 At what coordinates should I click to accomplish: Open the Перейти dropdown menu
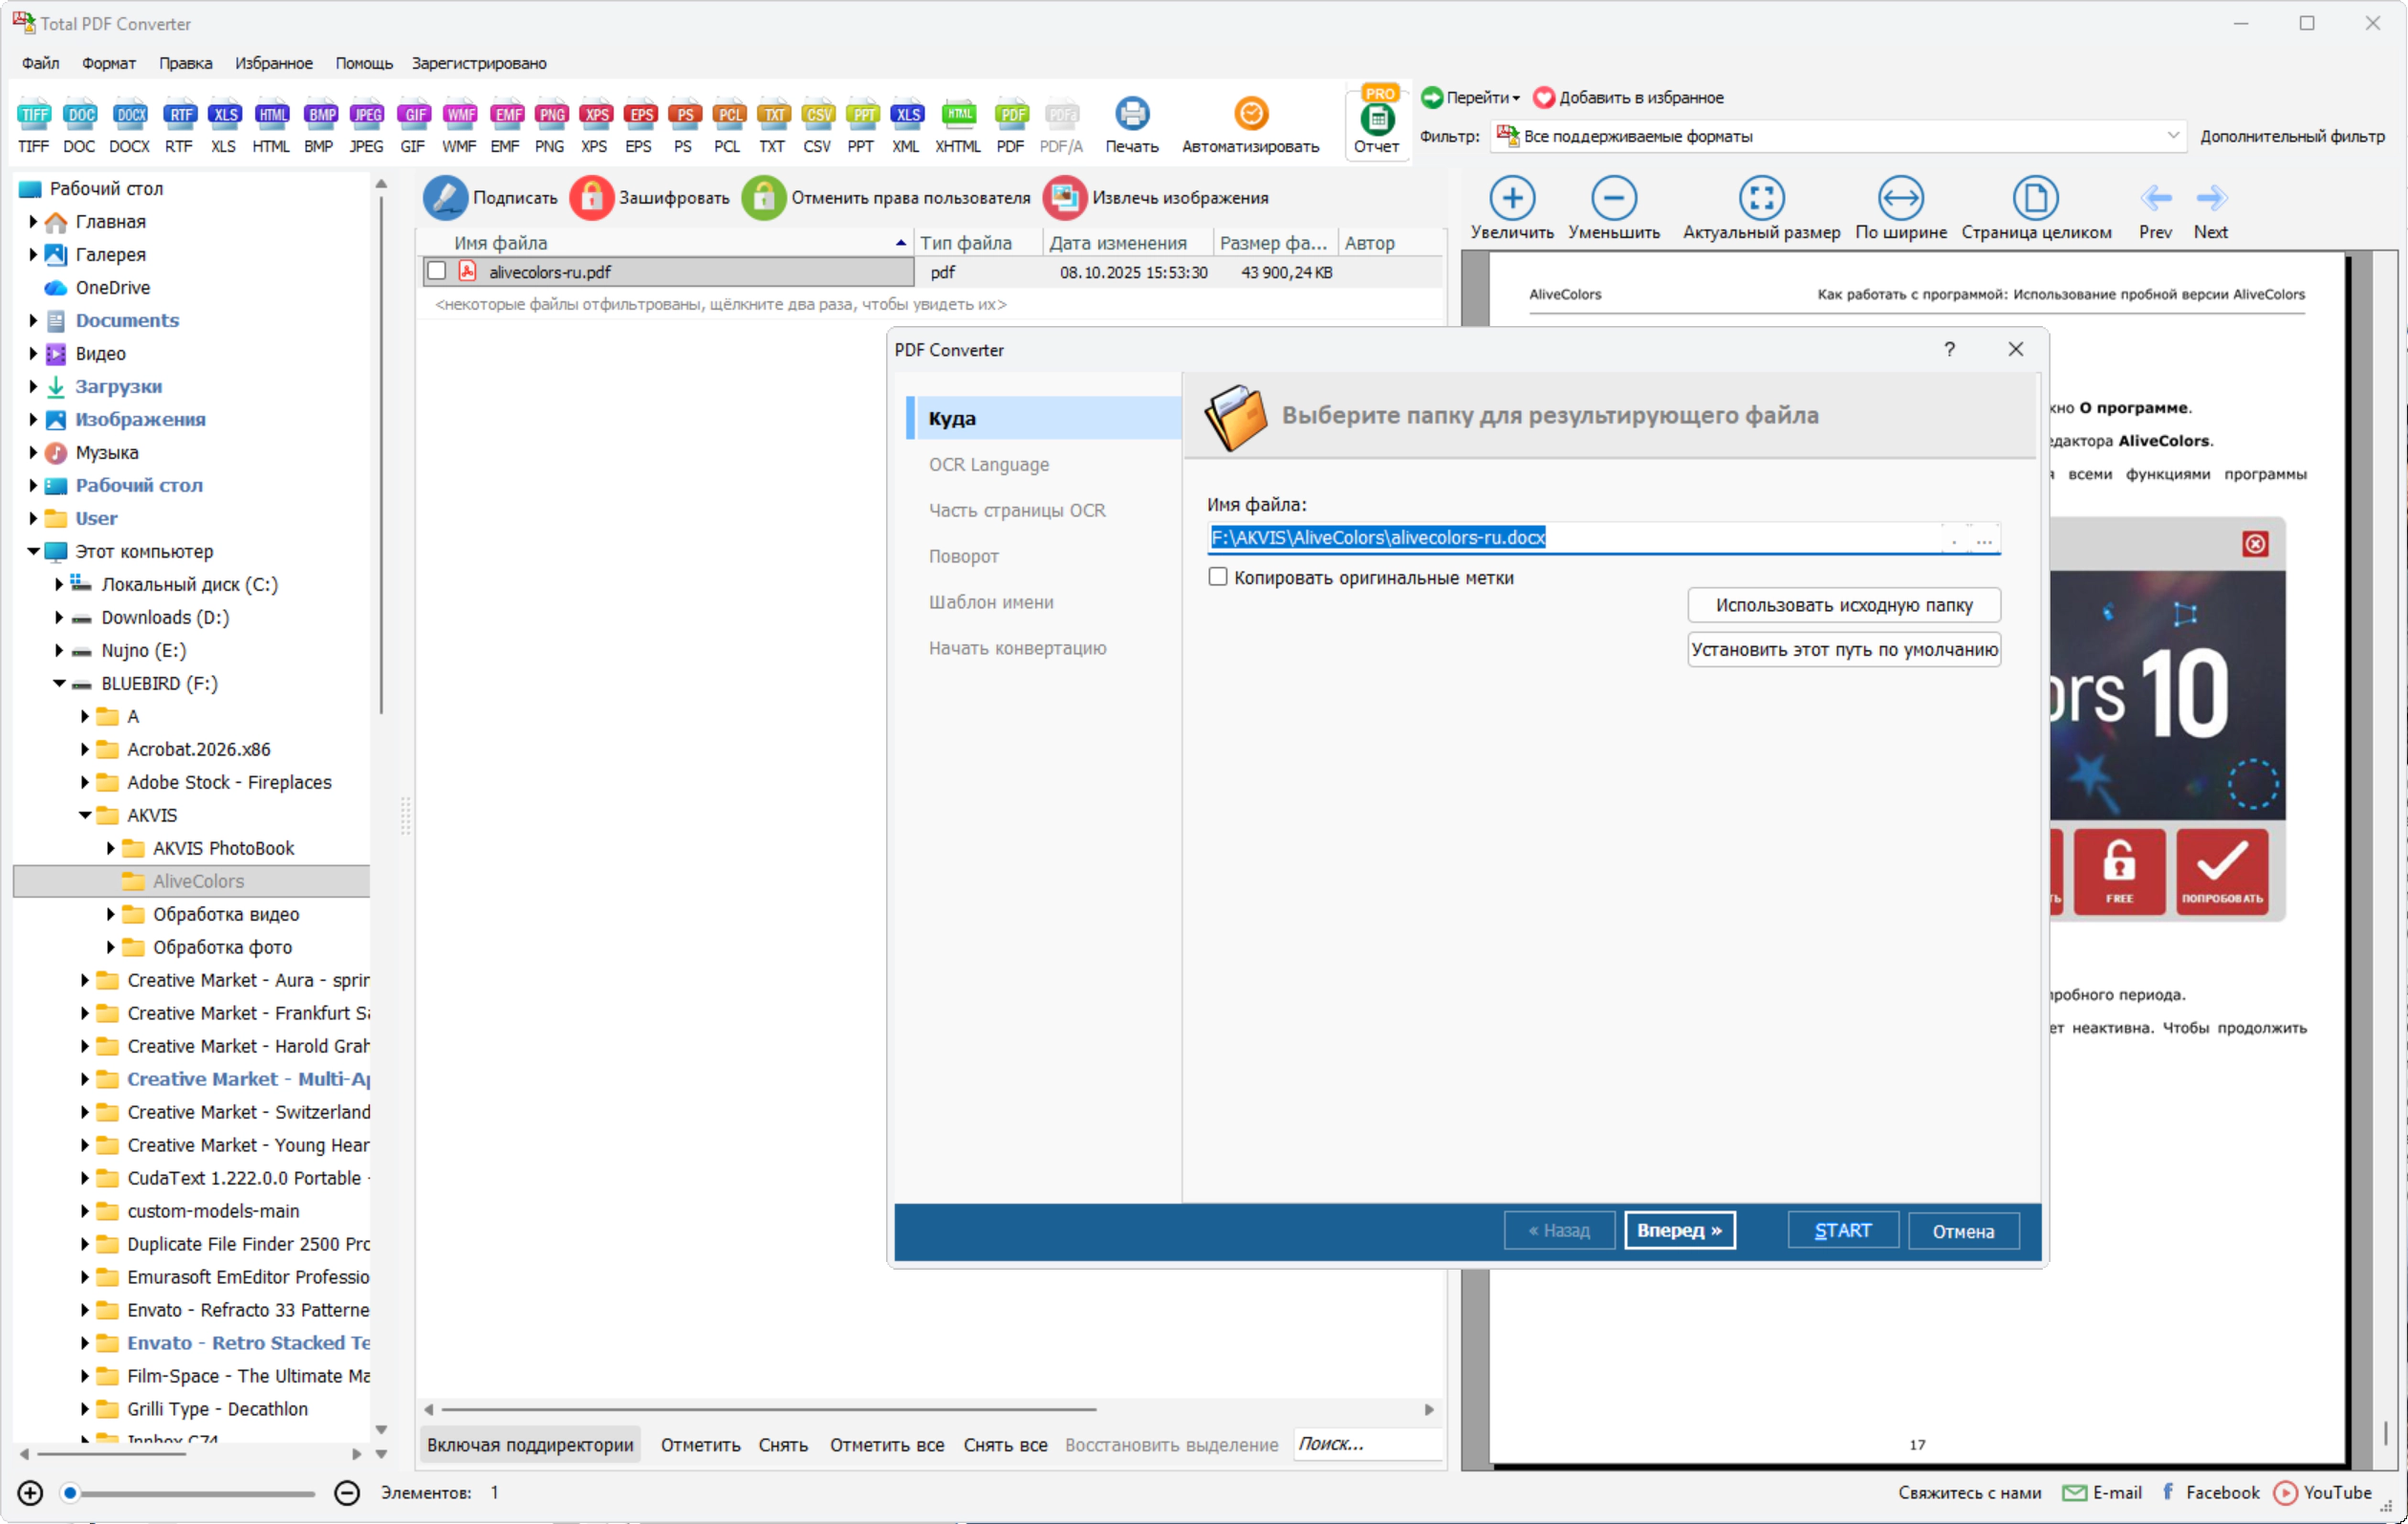click(x=1471, y=97)
